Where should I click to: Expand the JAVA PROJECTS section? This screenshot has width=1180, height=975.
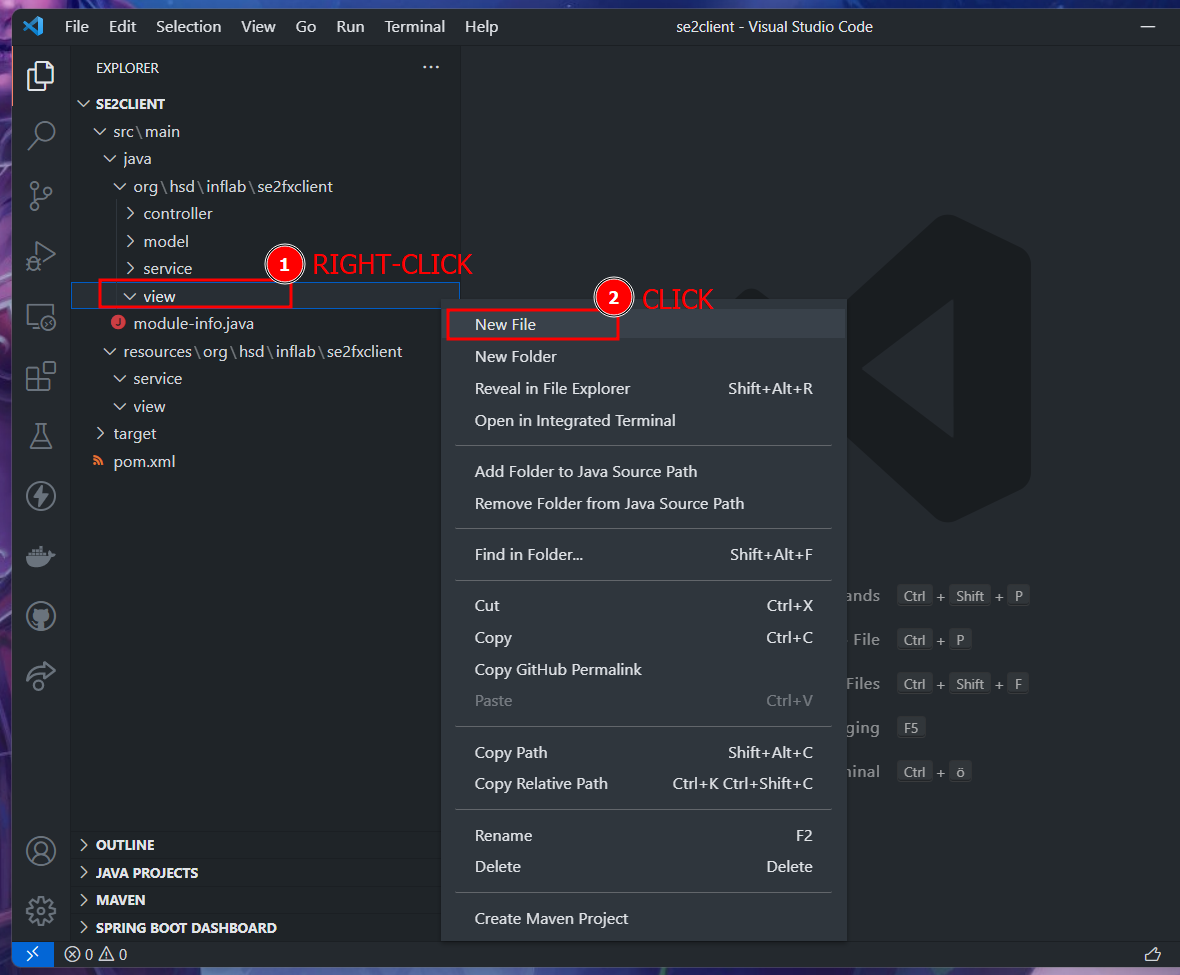coord(84,873)
